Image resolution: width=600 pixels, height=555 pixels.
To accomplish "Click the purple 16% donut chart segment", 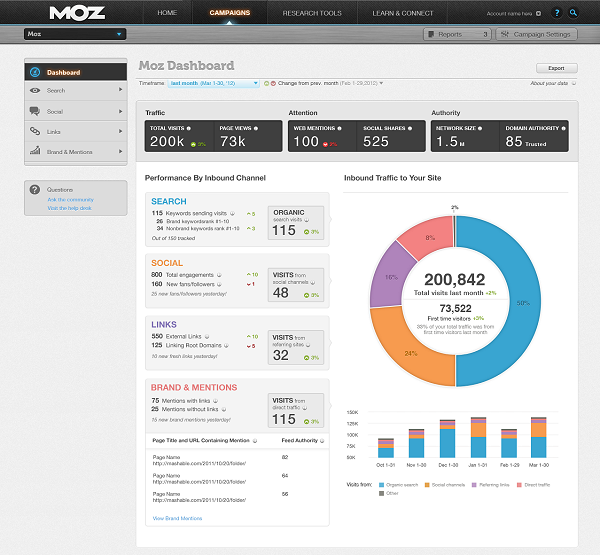I will tap(391, 277).
